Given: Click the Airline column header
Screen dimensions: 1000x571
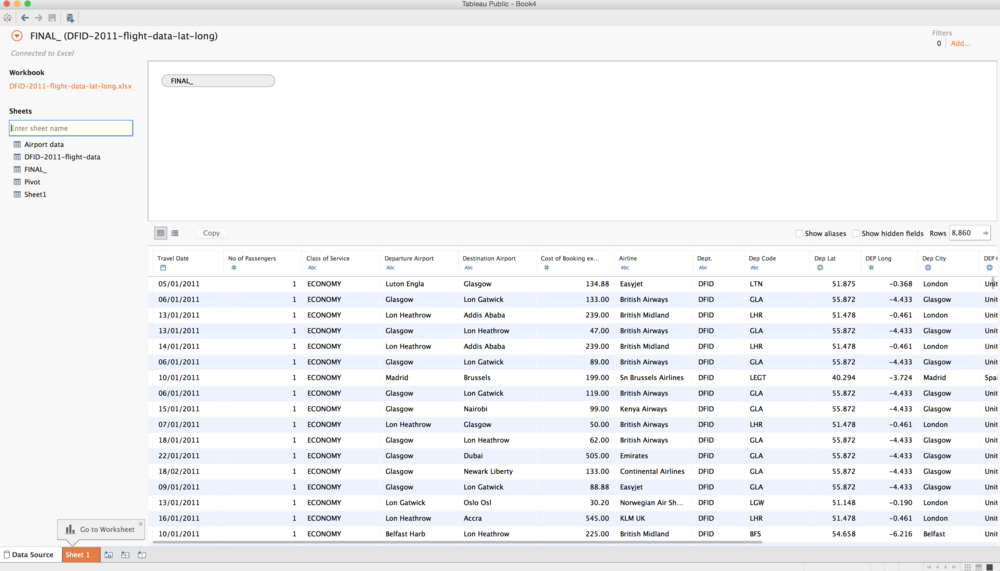Looking at the screenshot, I should pyautogui.click(x=628, y=258).
